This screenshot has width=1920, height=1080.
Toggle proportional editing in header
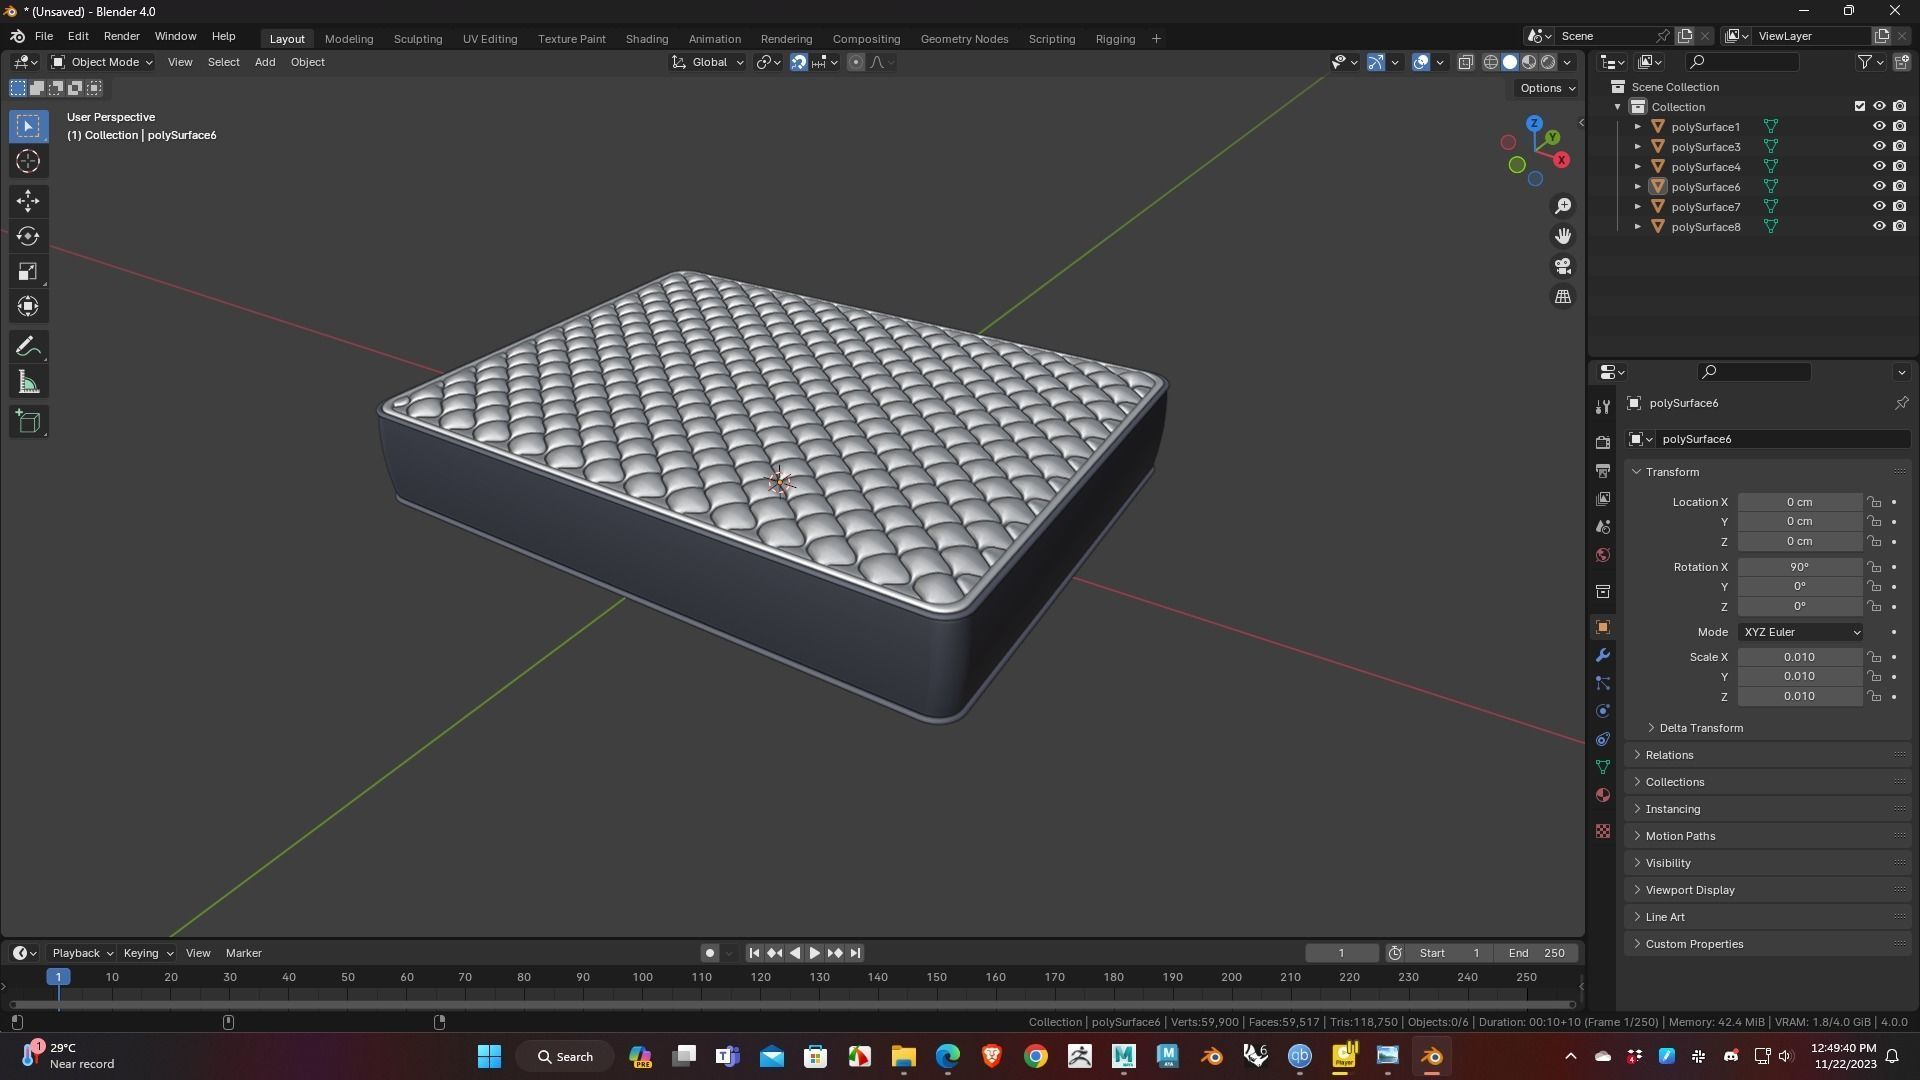(856, 62)
